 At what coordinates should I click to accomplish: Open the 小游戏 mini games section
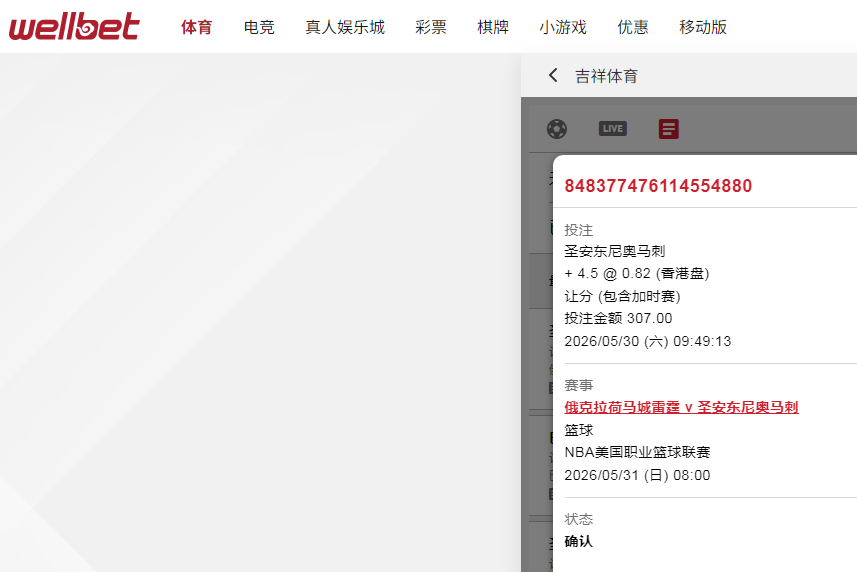click(563, 27)
